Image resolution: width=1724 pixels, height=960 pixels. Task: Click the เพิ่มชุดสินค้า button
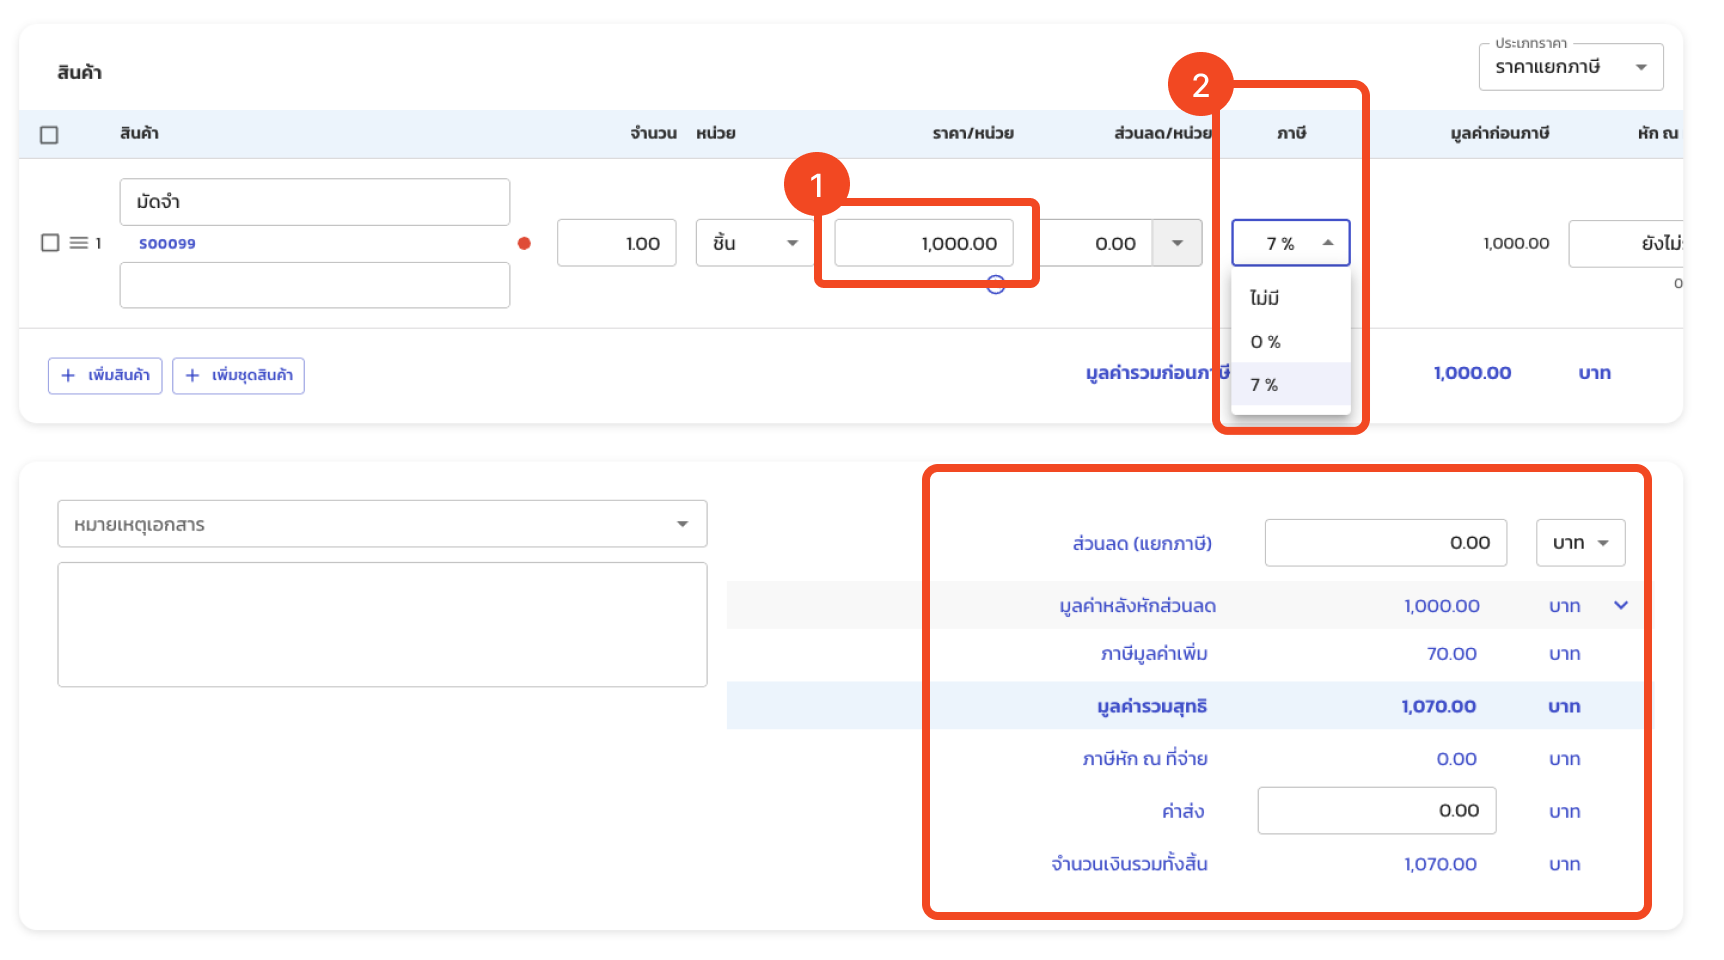click(x=239, y=376)
